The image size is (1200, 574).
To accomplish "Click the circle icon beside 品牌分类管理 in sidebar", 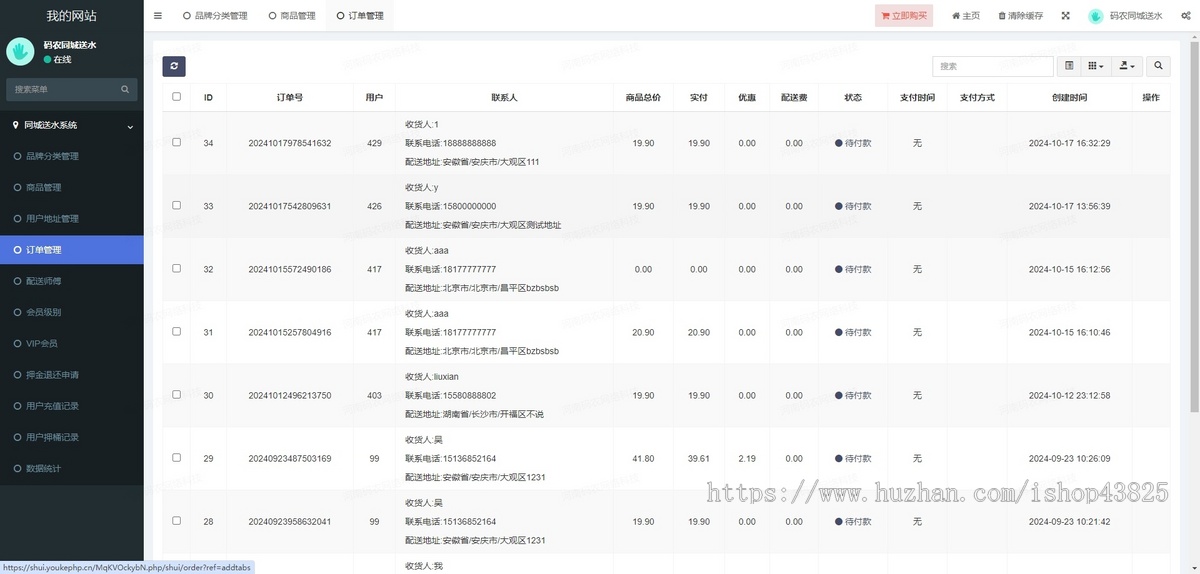I will [x=16, y=156].
